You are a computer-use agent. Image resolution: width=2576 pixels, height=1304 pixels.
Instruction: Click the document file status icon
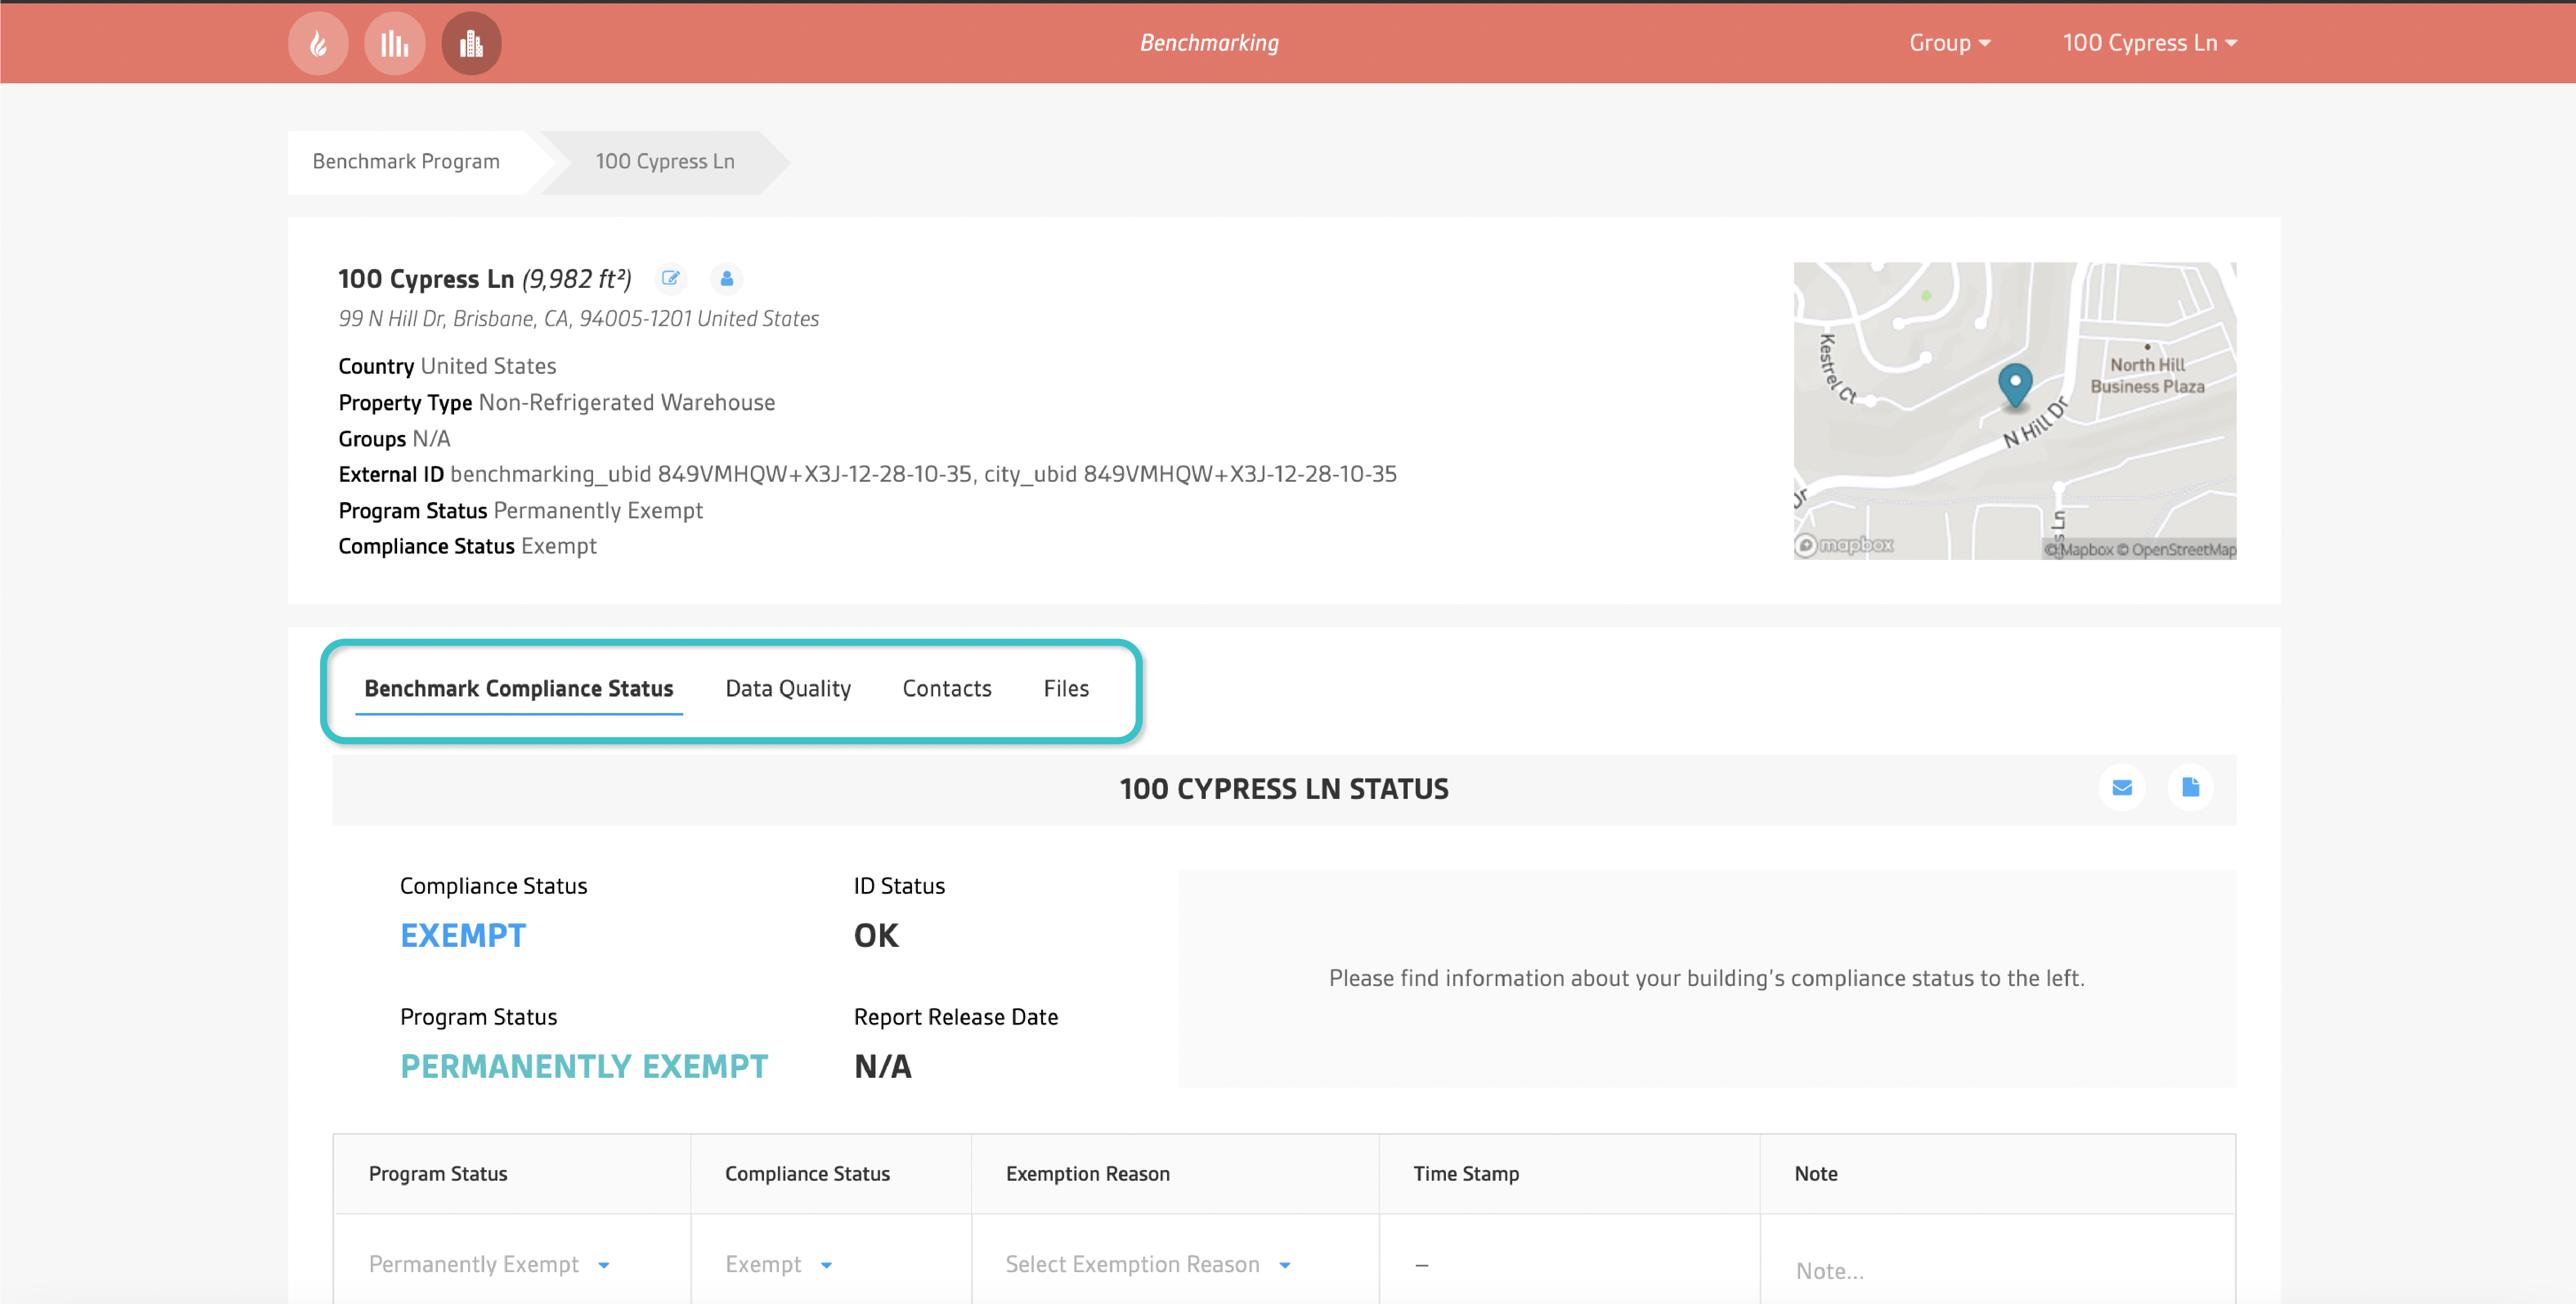coord(2190,788)
